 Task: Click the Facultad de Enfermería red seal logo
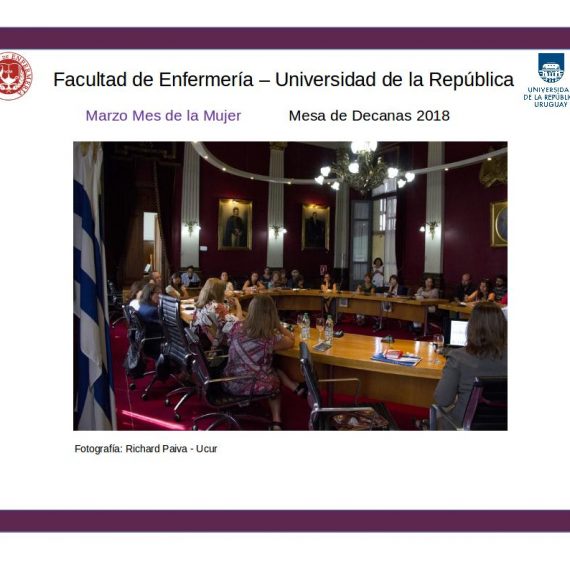[15, 76]
